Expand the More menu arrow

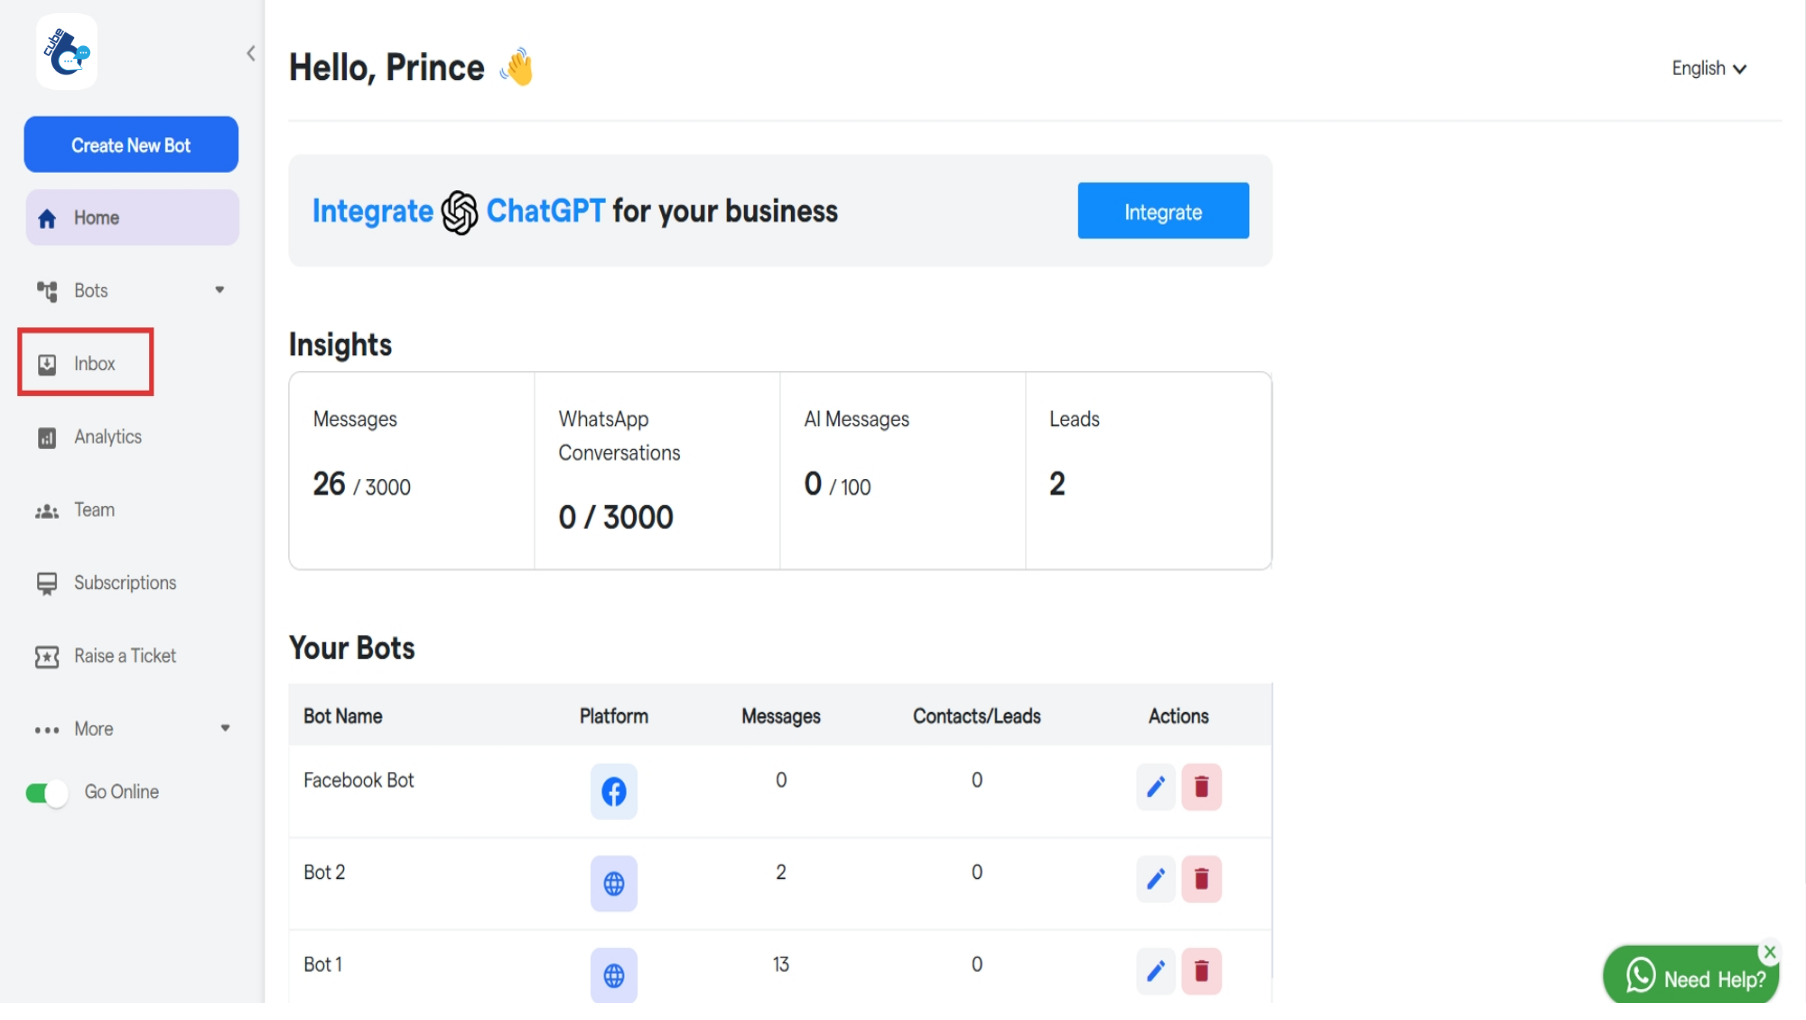pyautogui.click(x=225, y=728)
